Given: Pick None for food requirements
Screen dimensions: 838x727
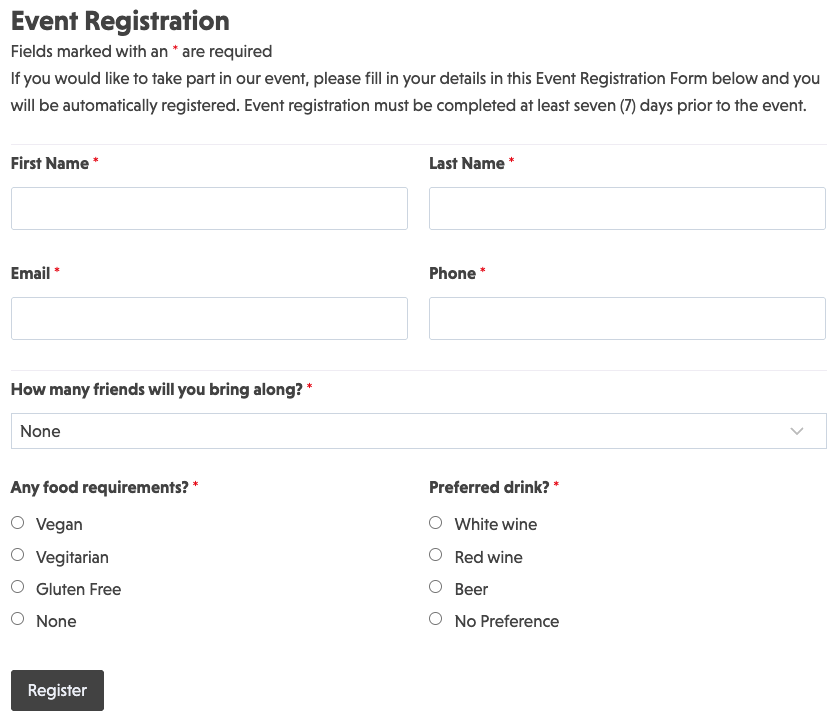Looking at the screenshot, I should (18, 619).
